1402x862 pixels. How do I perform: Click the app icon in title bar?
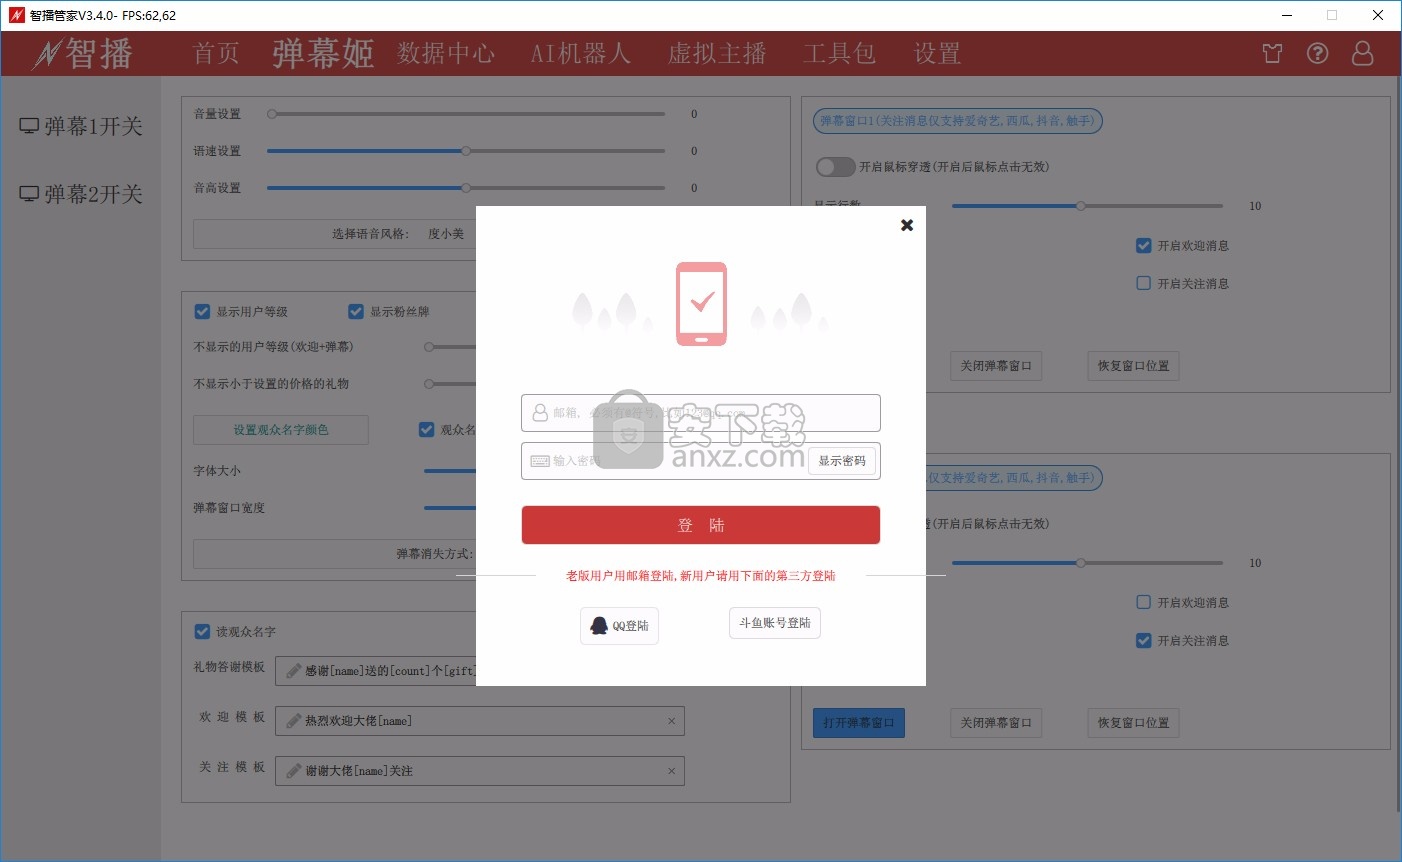coord(15,15)
